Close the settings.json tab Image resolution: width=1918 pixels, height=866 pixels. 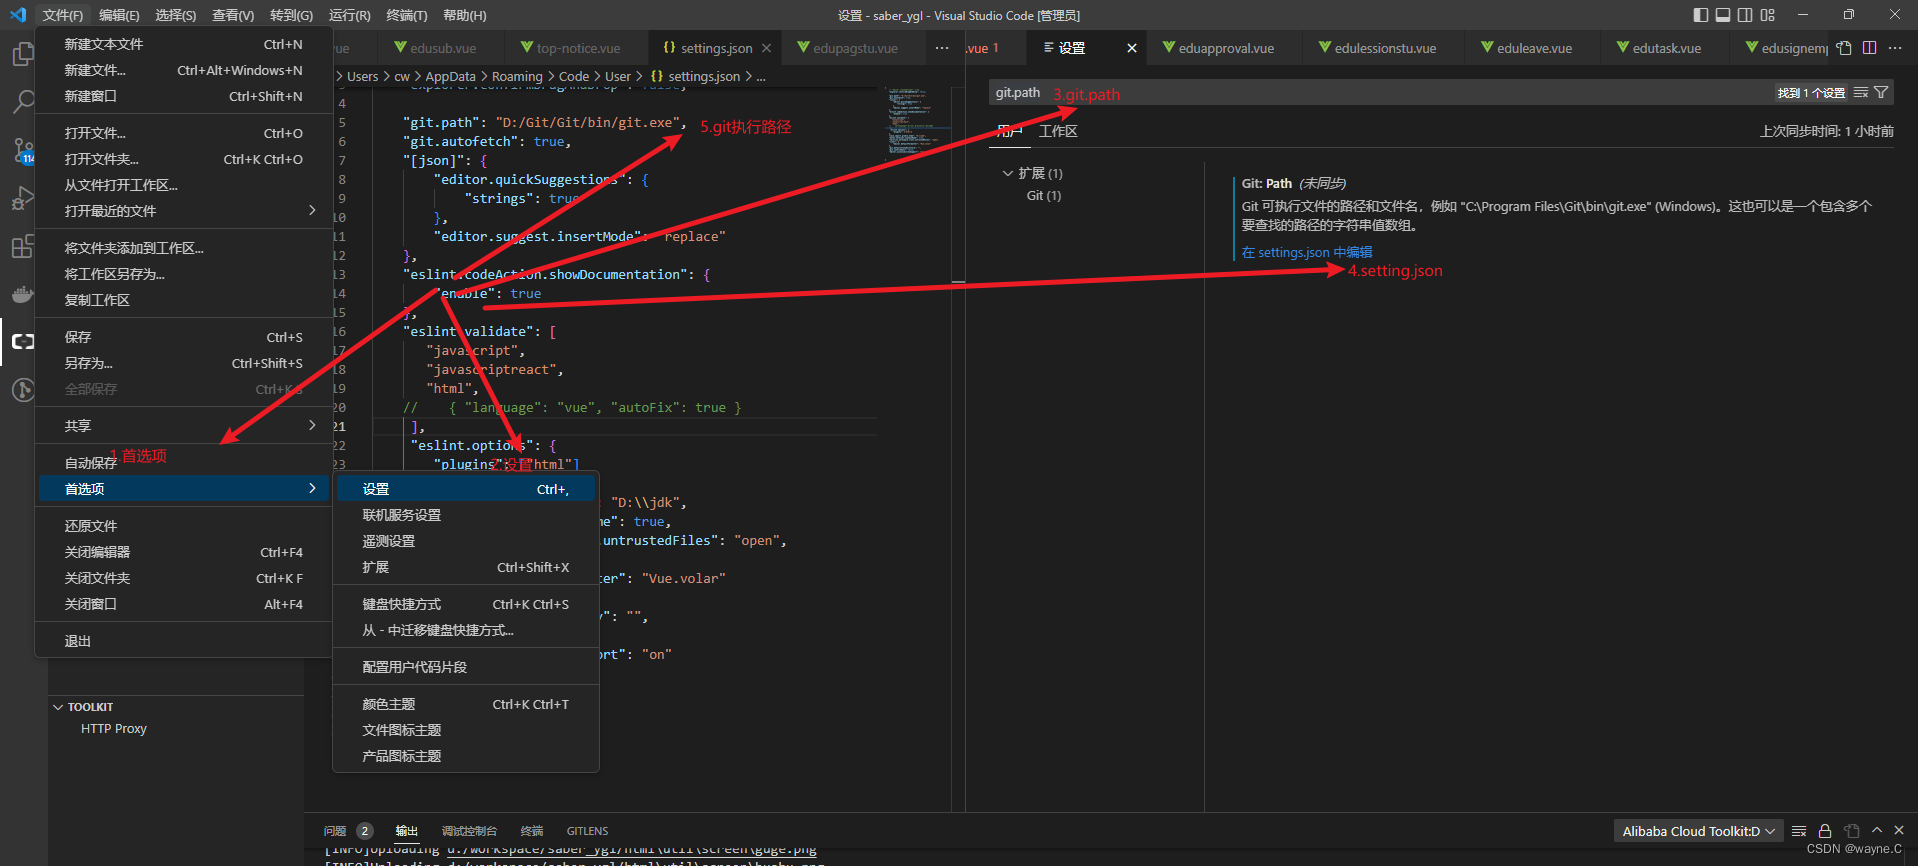pos(767,48)
